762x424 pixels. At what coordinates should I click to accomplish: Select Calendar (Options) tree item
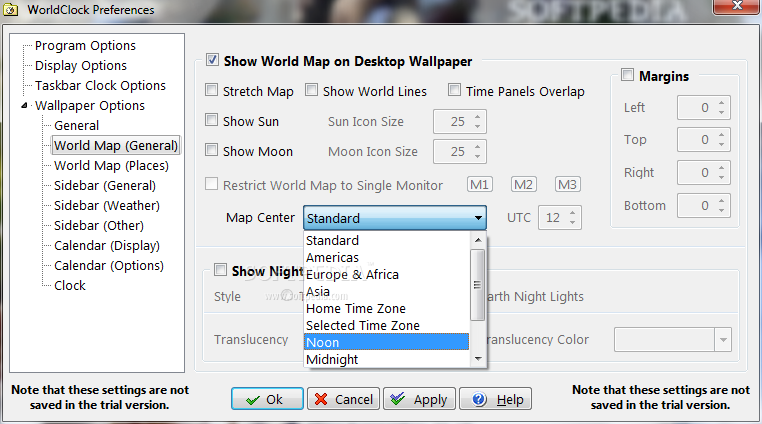click(109, 265)
